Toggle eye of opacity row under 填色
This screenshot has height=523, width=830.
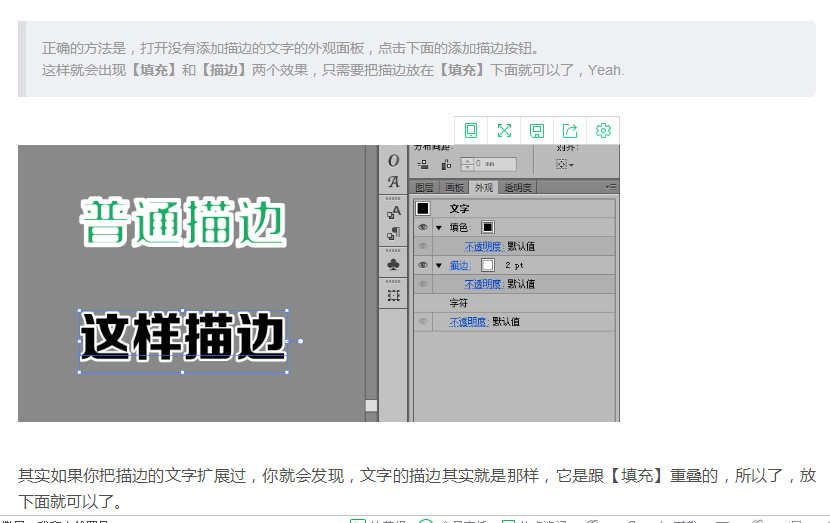pyautogui.click(x=422, y=246)
